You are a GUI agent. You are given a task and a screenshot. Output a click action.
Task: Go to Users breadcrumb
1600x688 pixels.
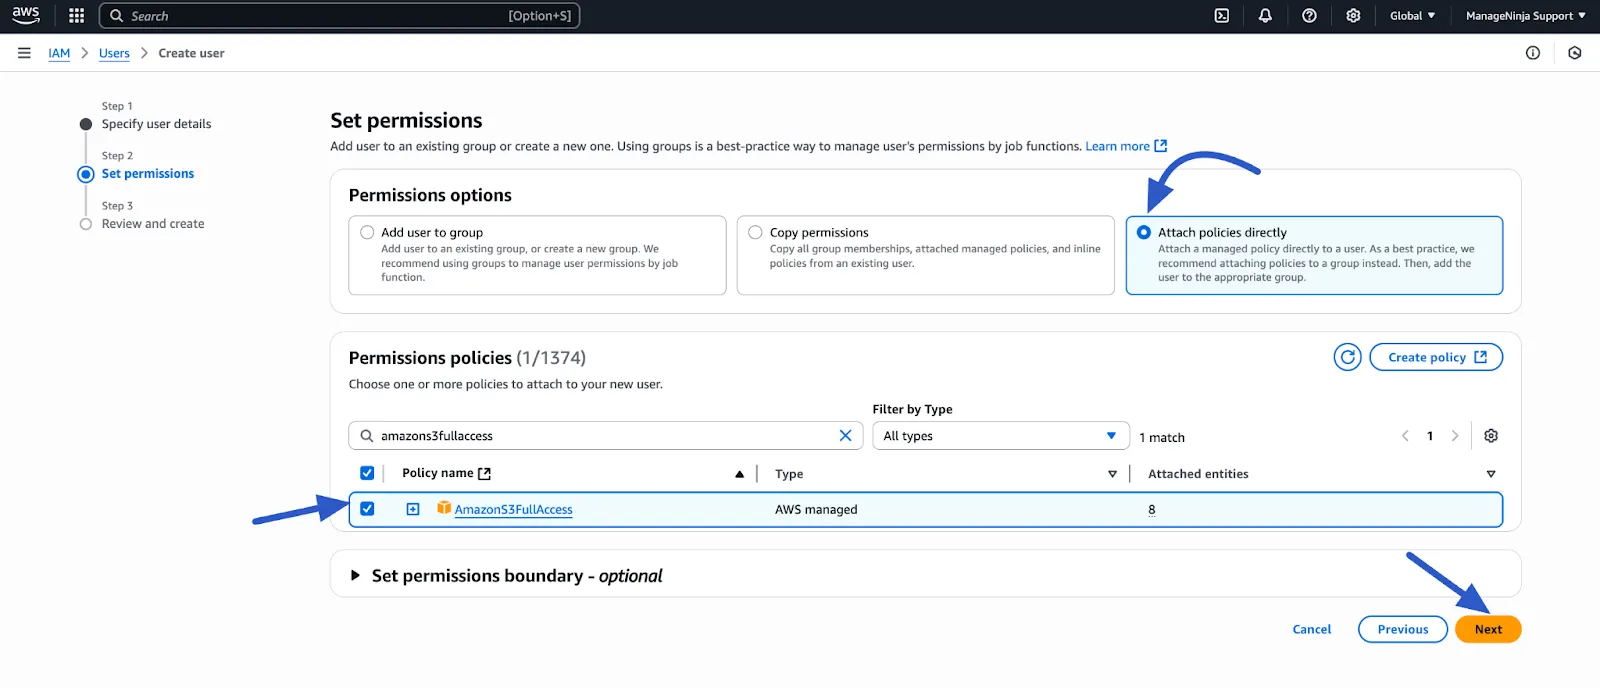[x=114, y=53]
